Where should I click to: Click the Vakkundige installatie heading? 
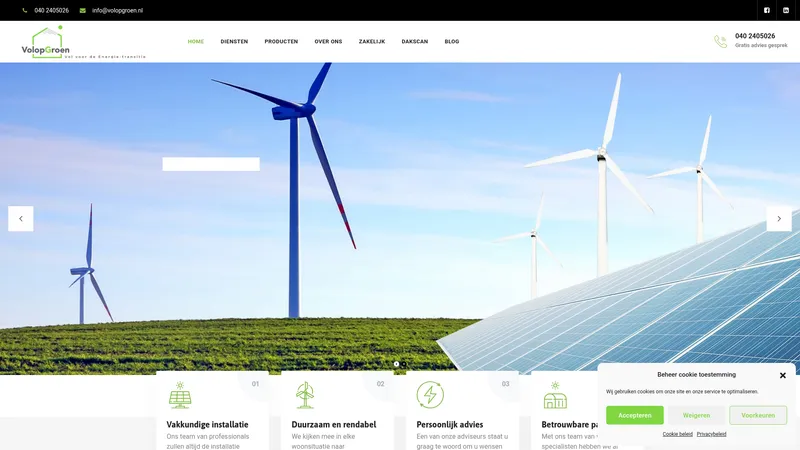click(207, 424)
